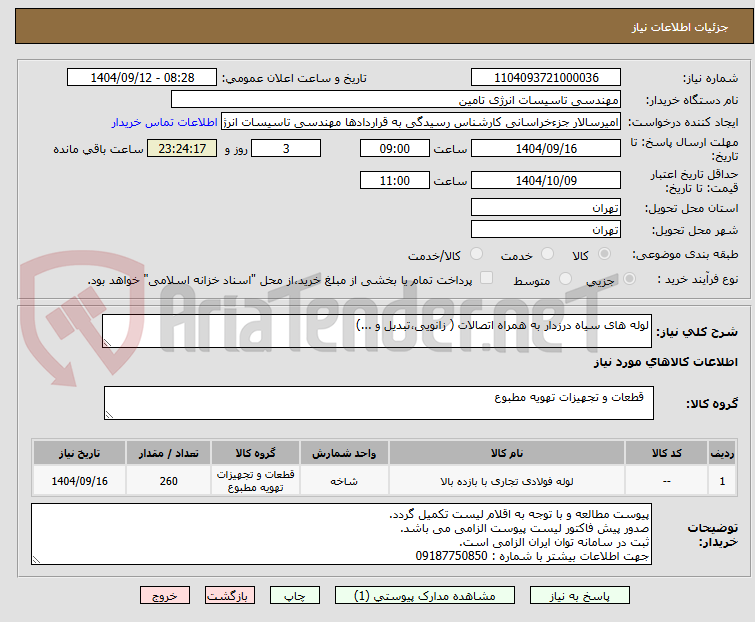Screen dimensions: 755x622
Task: Click the validity hour 11:00 field
Action: click(394, 181)
